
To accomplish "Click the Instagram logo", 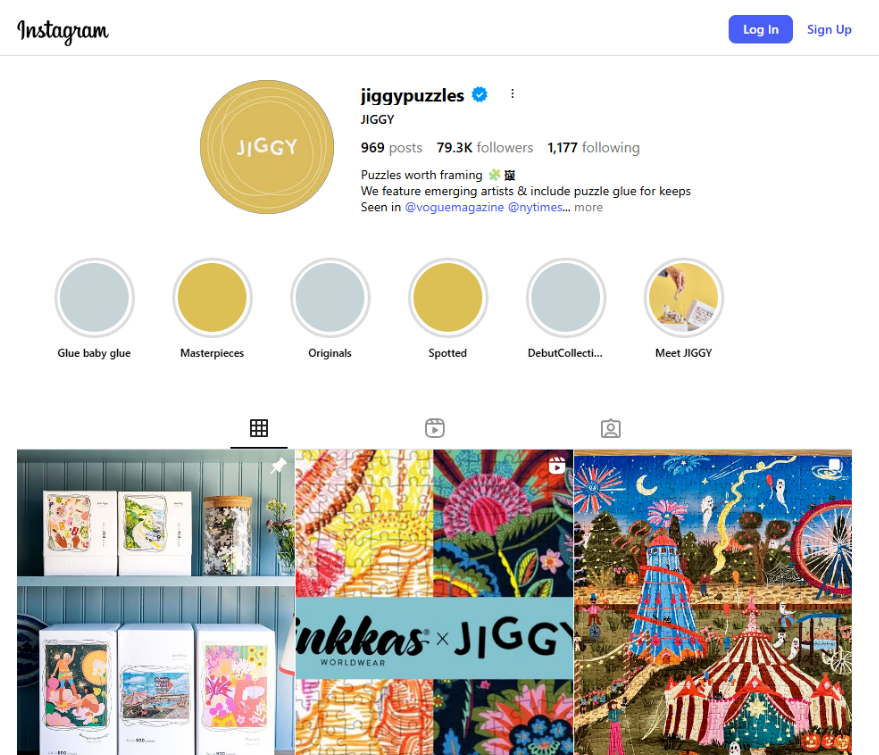I will coord(63,31).
